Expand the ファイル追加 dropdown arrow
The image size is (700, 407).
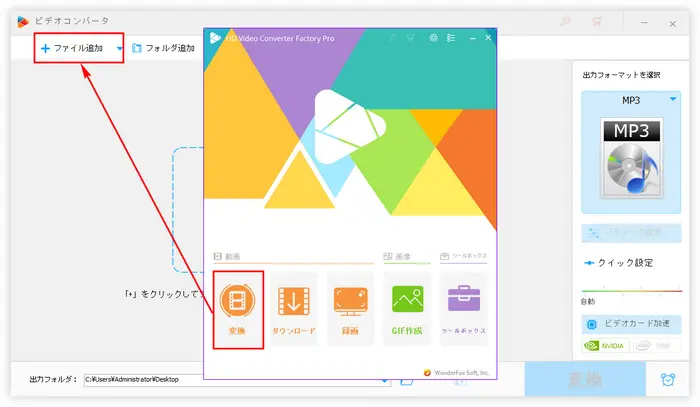click(120, 48)
